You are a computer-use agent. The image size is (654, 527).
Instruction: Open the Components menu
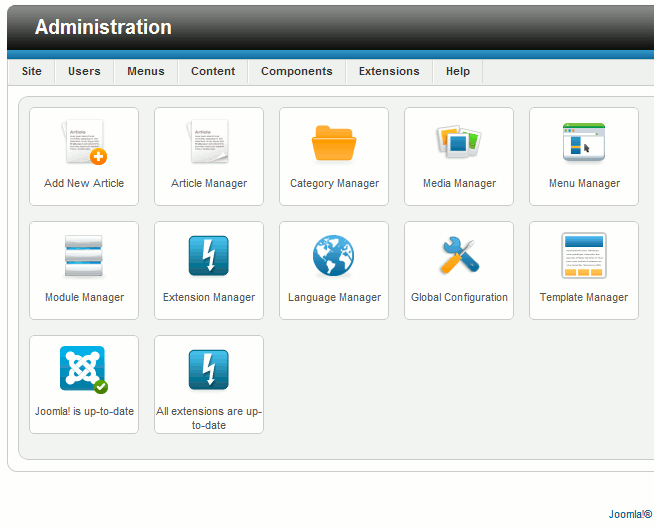tap(297, 71)
